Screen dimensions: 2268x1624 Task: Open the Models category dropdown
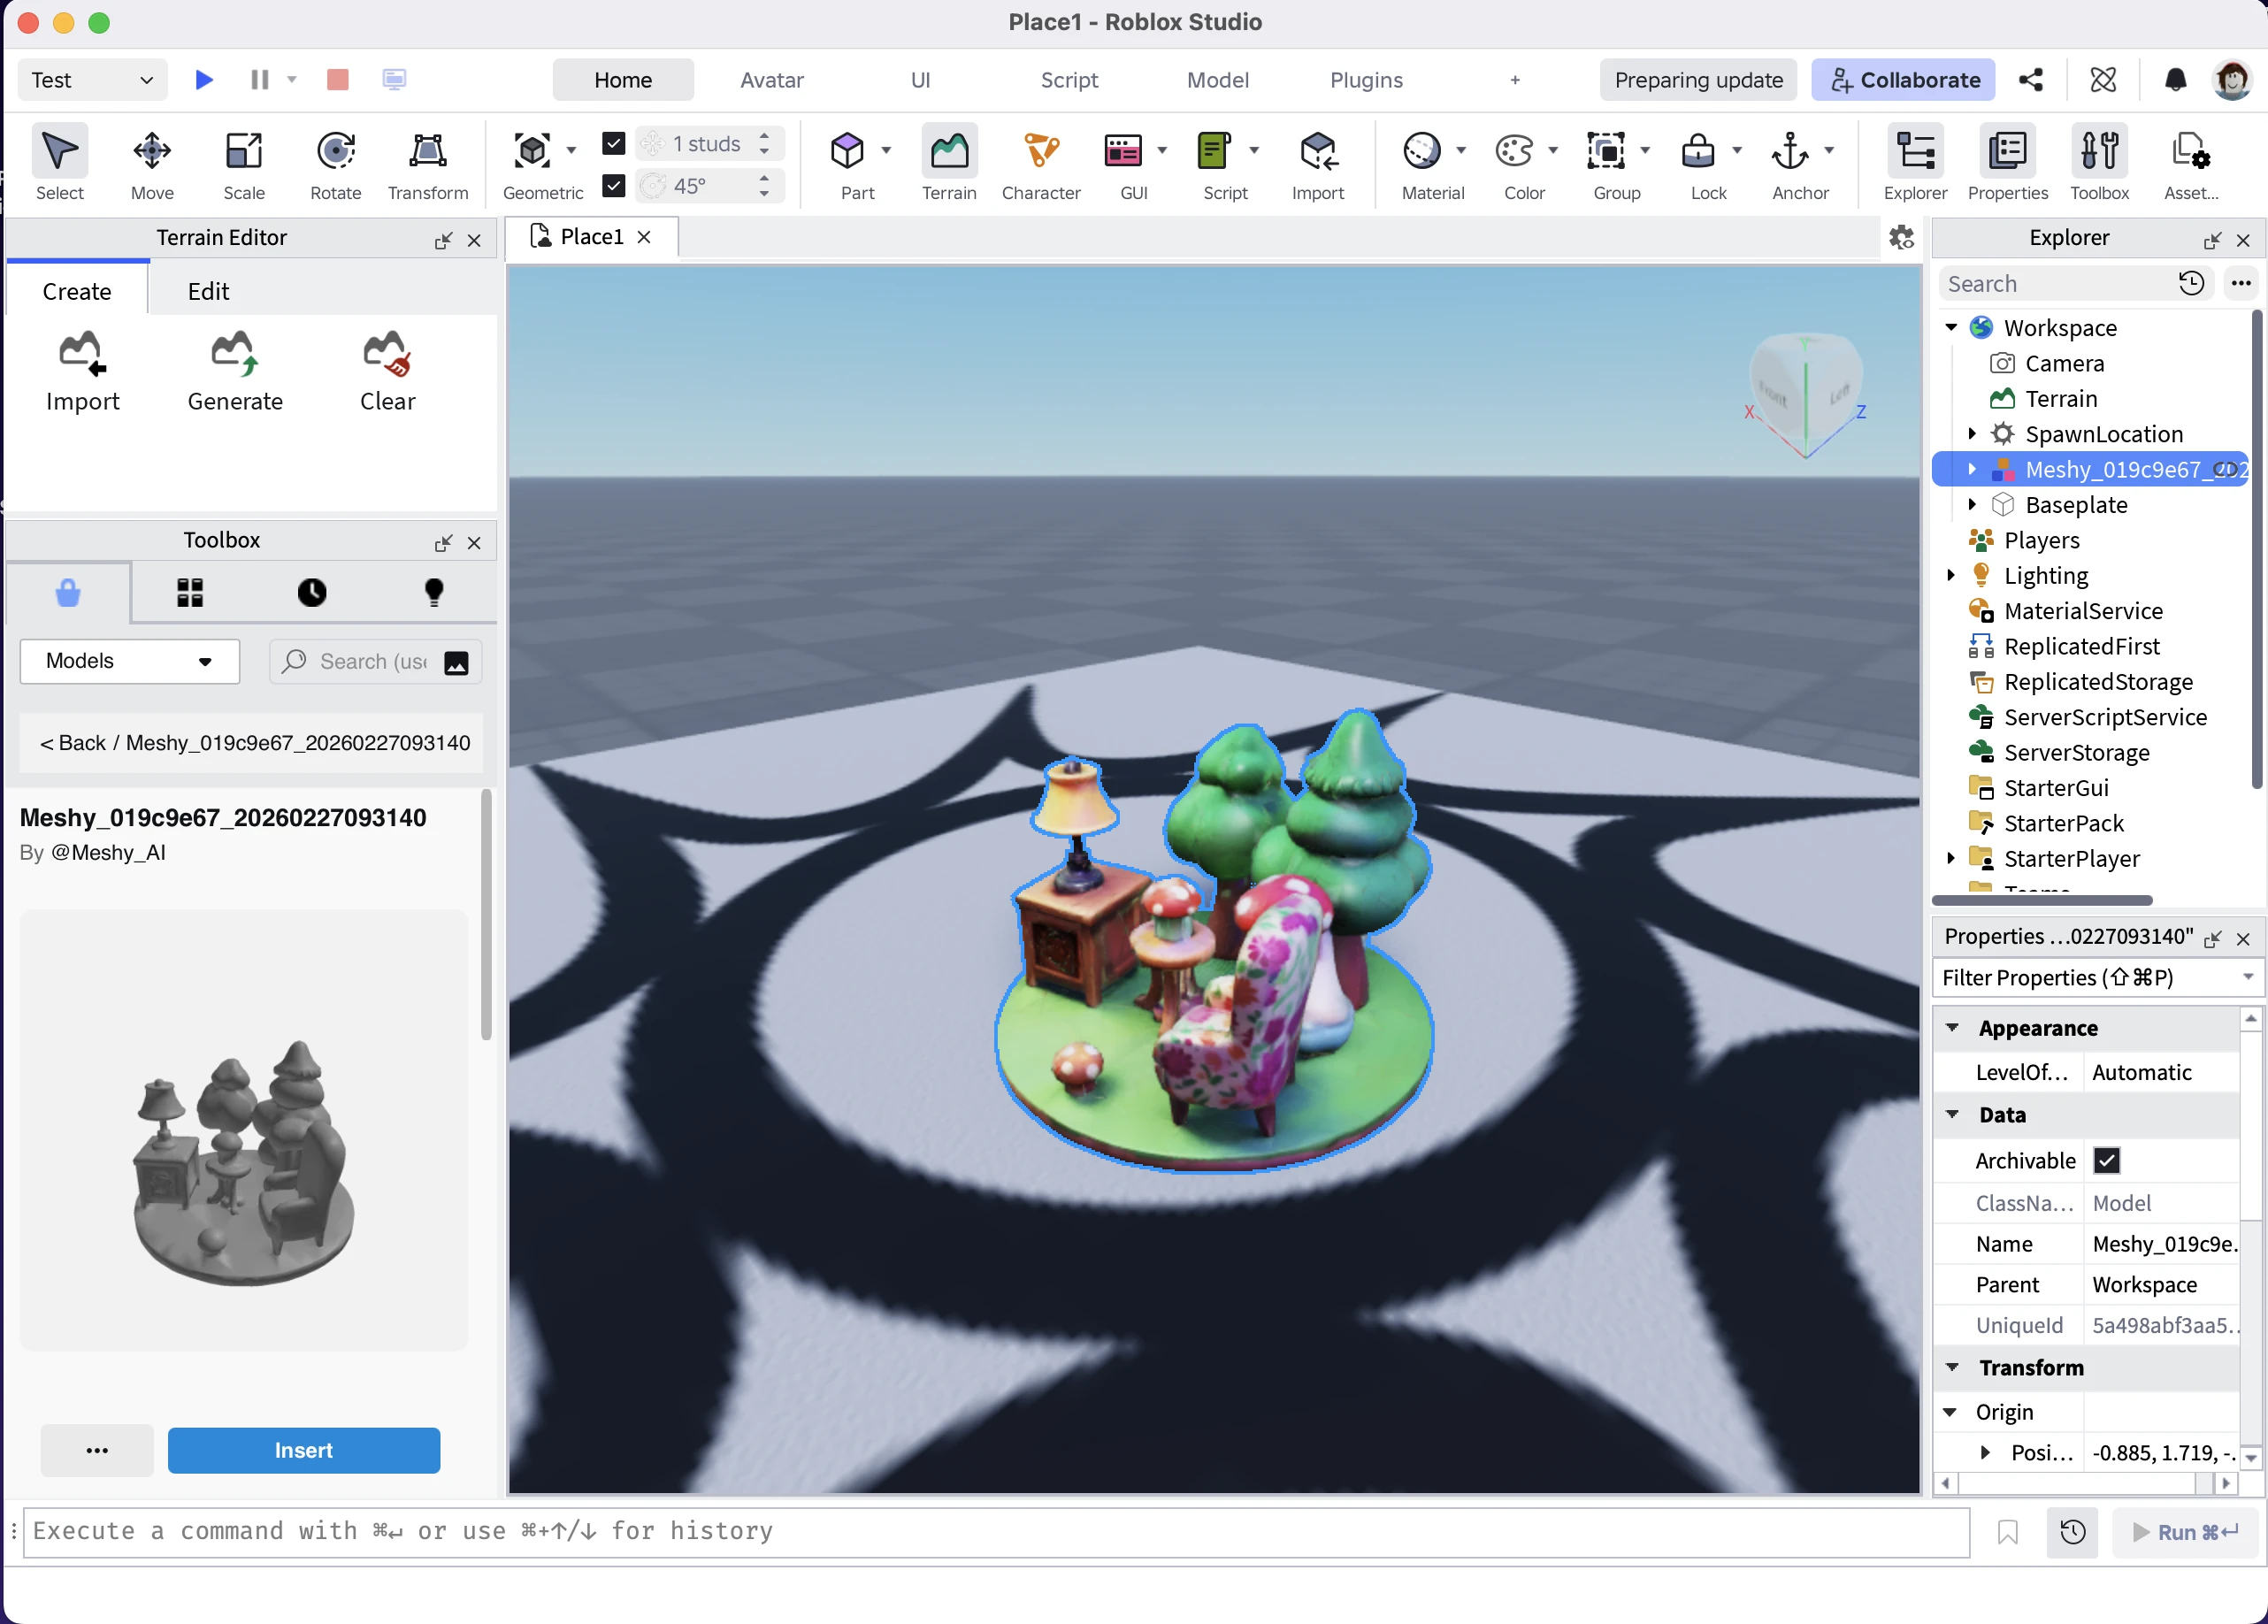129,661
